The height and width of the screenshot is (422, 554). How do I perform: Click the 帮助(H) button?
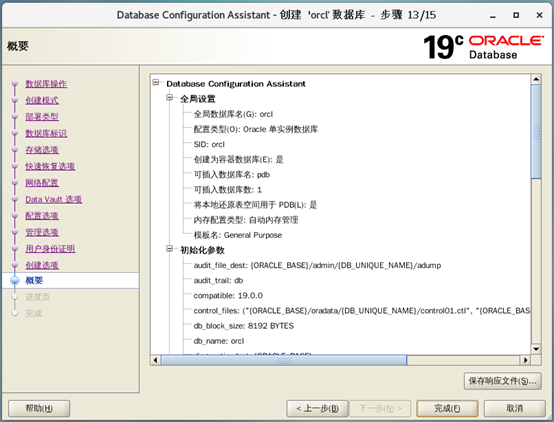pos(39,409)
